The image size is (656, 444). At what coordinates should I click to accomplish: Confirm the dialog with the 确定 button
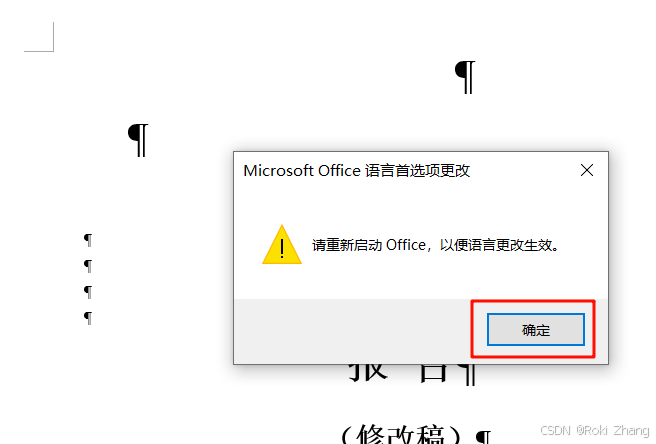click(536, 330)
